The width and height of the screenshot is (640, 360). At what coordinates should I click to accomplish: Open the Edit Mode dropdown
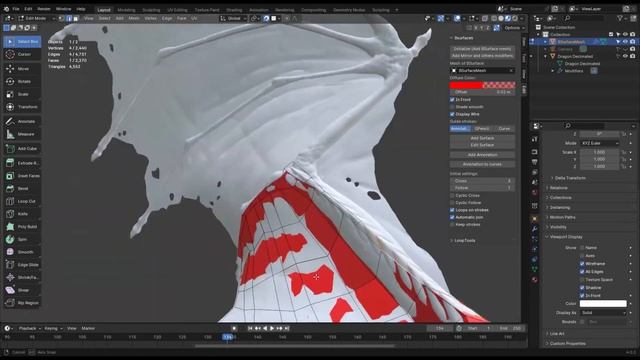pyautogui.click(x=37, y=18)
